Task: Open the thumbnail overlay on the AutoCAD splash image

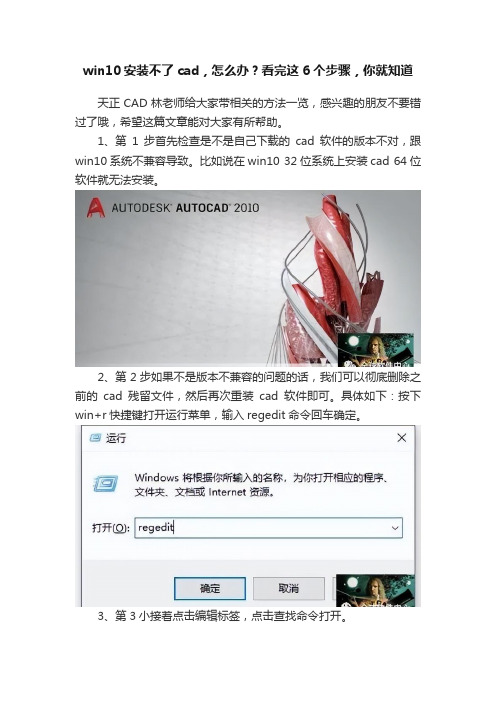Action: pyautogui.click(x=376, y=350)
